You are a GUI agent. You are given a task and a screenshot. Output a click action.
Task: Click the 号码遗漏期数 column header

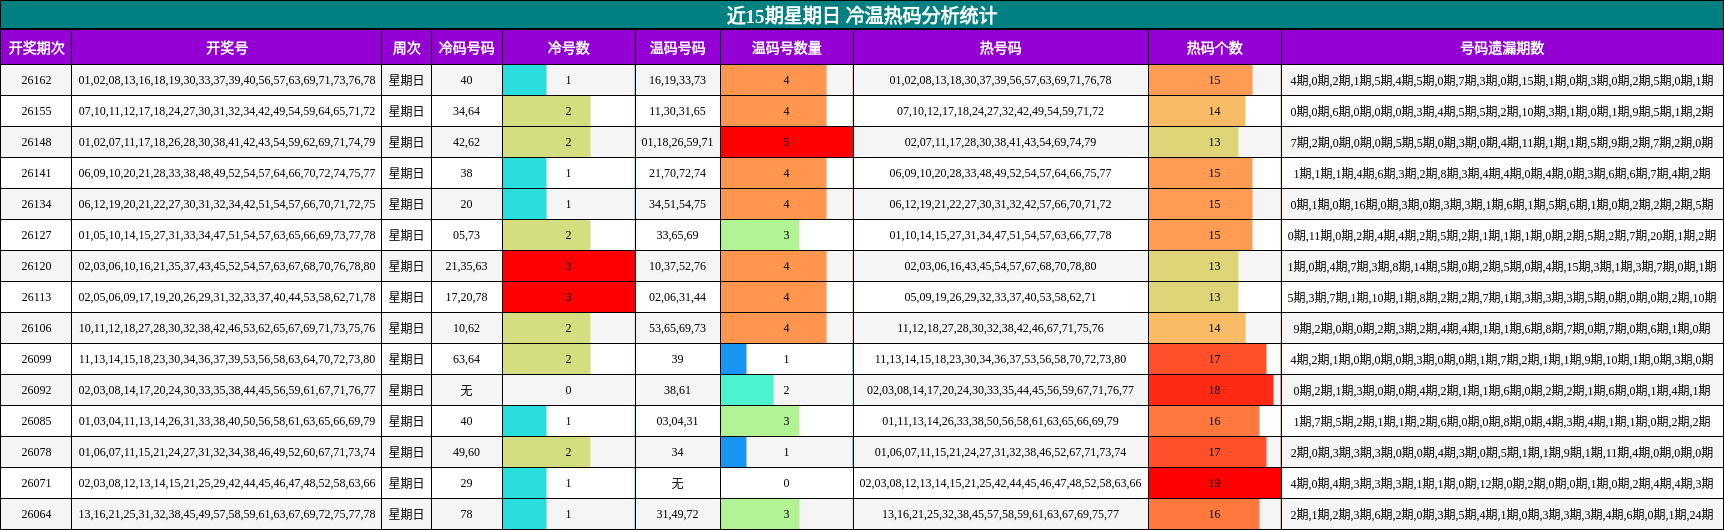click(1502, 48)
